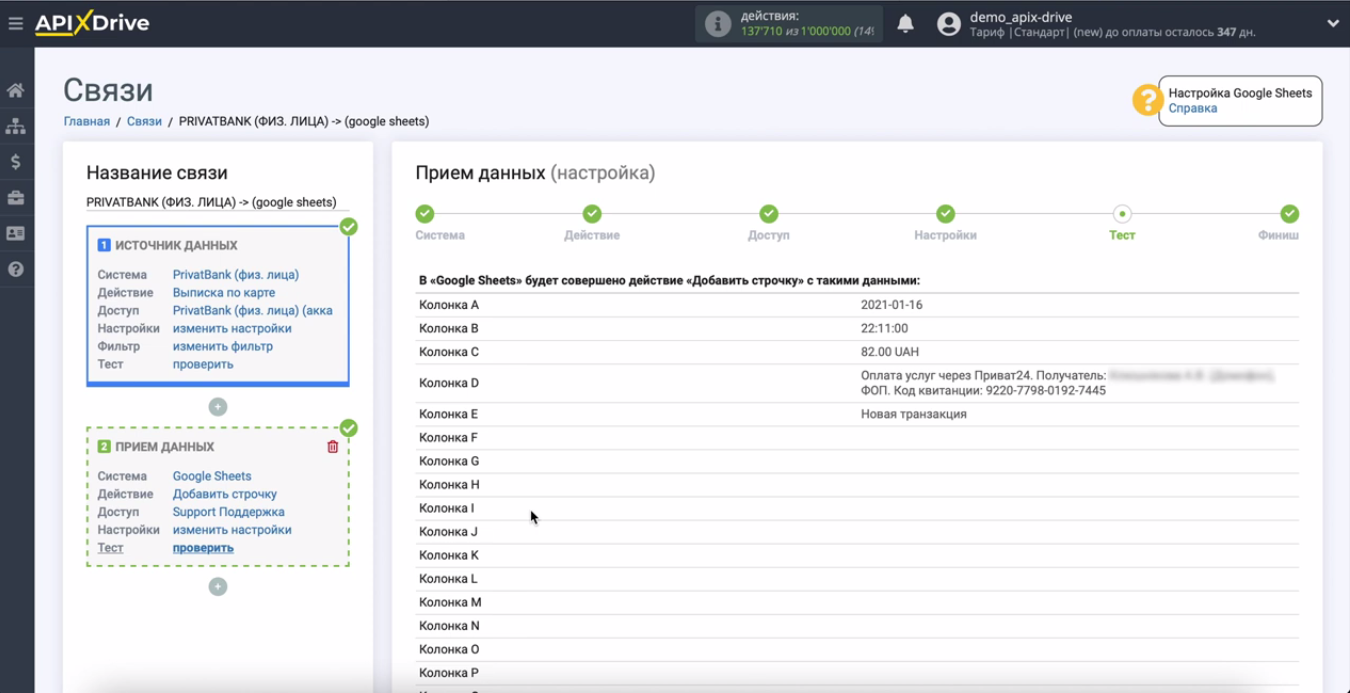This screenshot has height=693, width=1350.
Task: Select the Новая транзакция value
Action: point(914,414)
